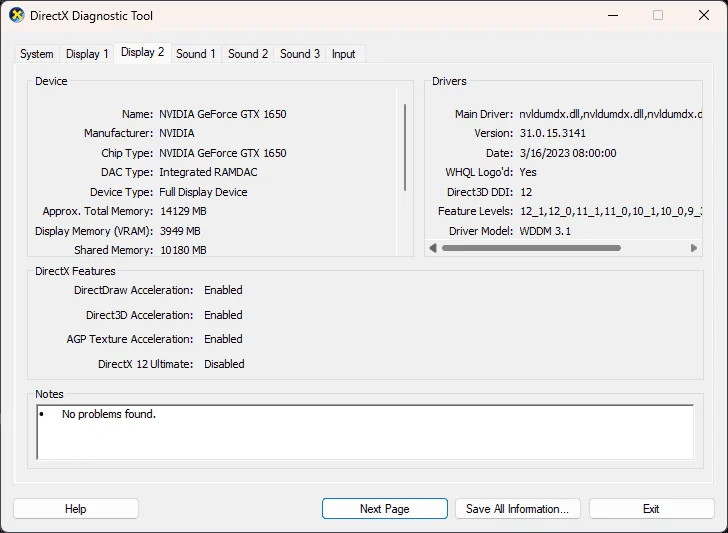Click the value Full Display Device
Screen dimensions: 728x533
click(x=203, y=192)
